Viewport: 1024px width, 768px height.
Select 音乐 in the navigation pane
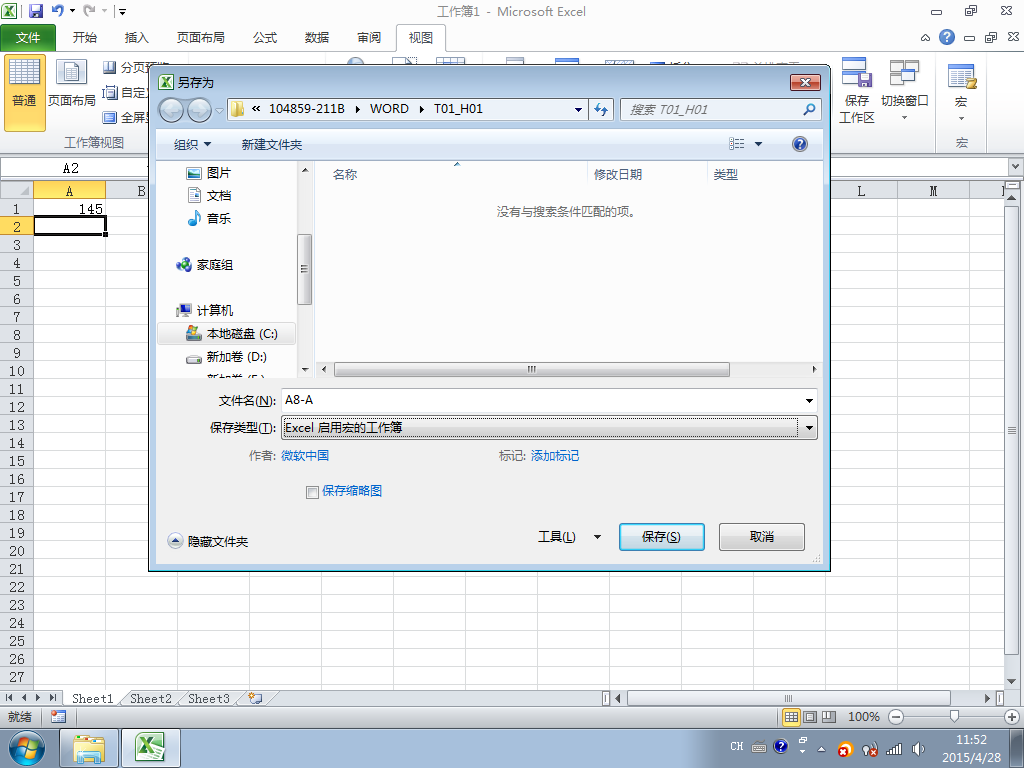tap(209, 218)
